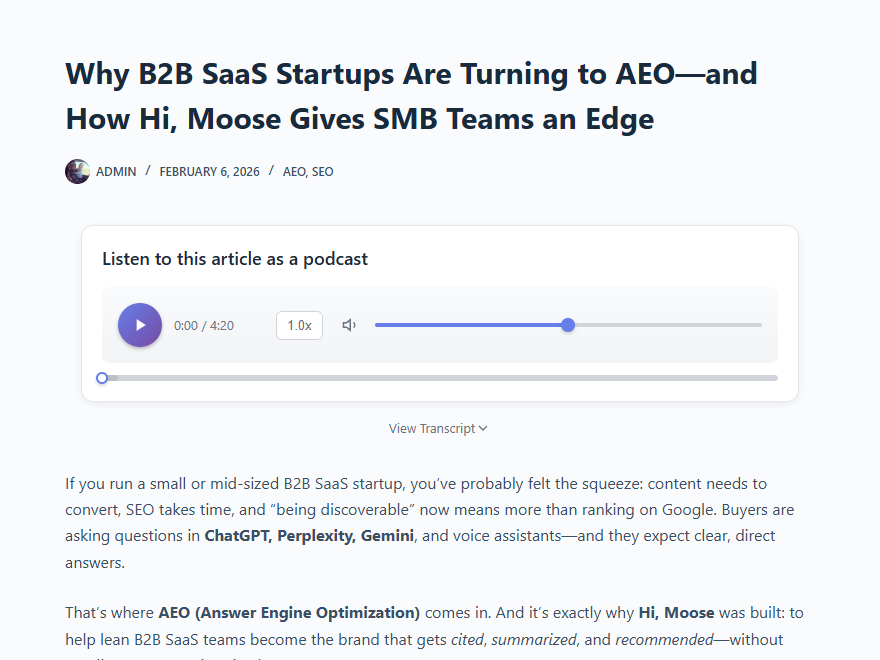This screenshot has width=880, height=660.
Task: Expand the View Transcript section
Action: (x=432, y=428)
